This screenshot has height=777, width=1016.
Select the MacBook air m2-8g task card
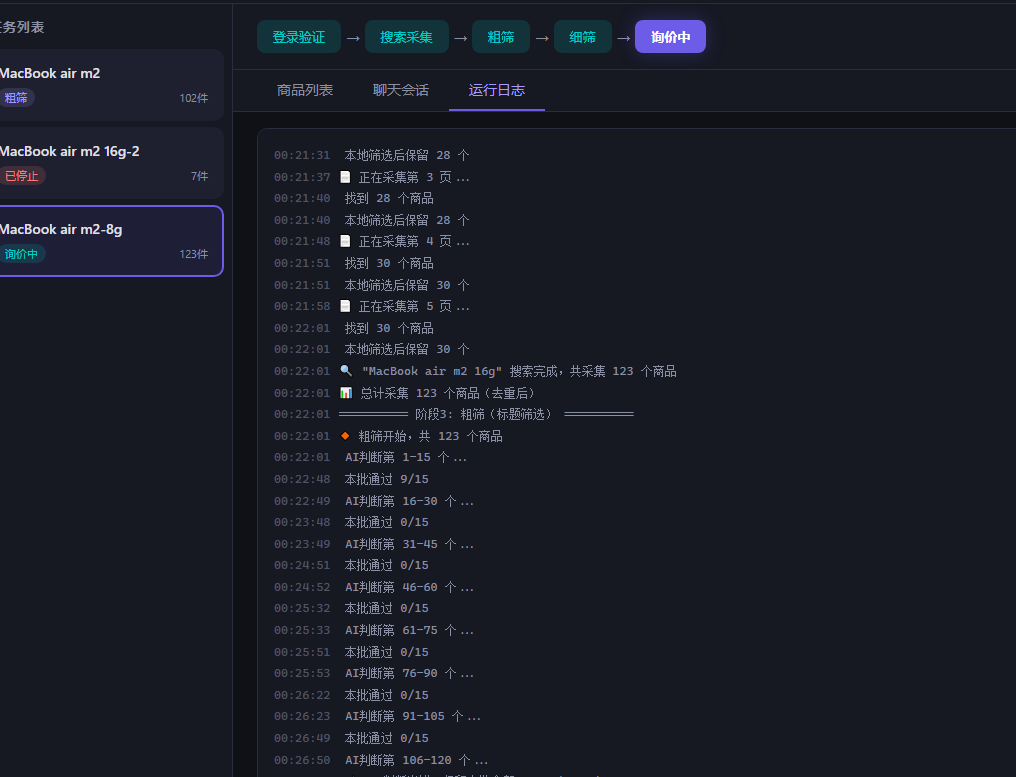coord(110,241)
